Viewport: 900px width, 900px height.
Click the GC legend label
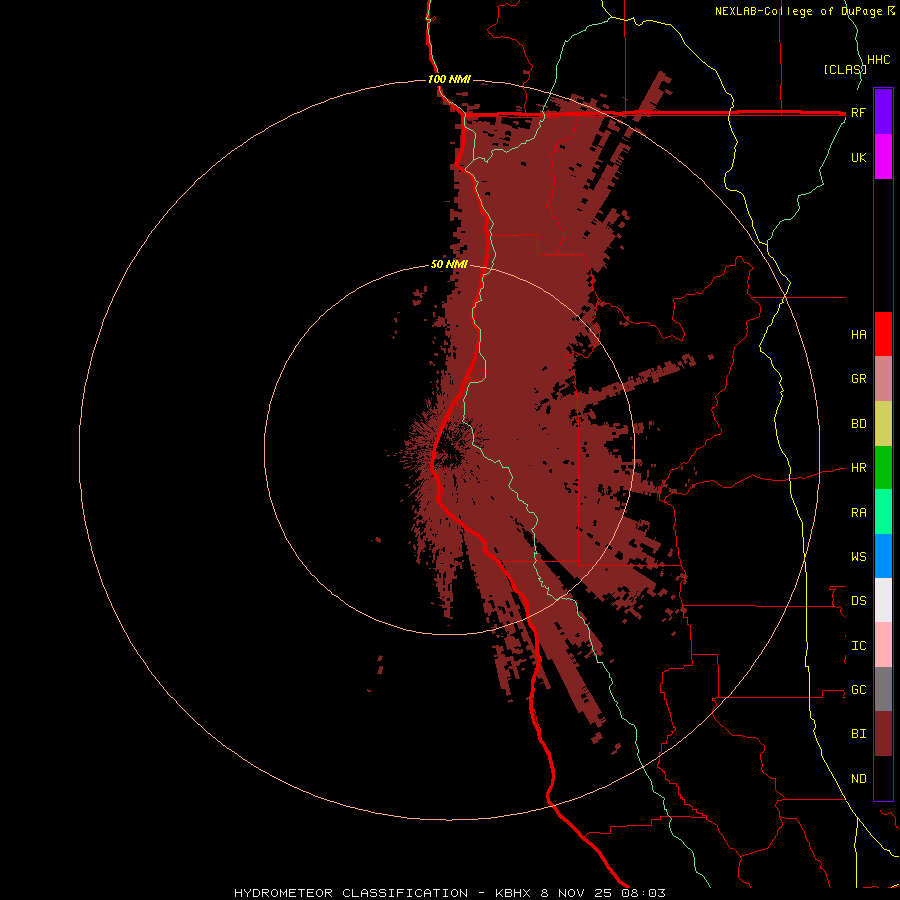858,690
